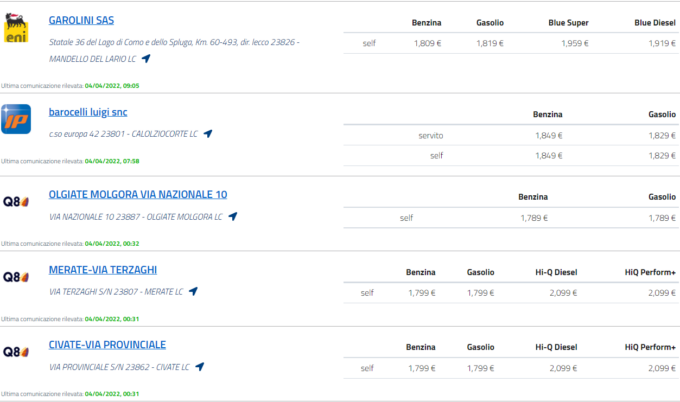Open the MERATE-VIA TERZAGHI station link
The height and width of the screenshot is (402, 680).
click(x=103, y=270)
